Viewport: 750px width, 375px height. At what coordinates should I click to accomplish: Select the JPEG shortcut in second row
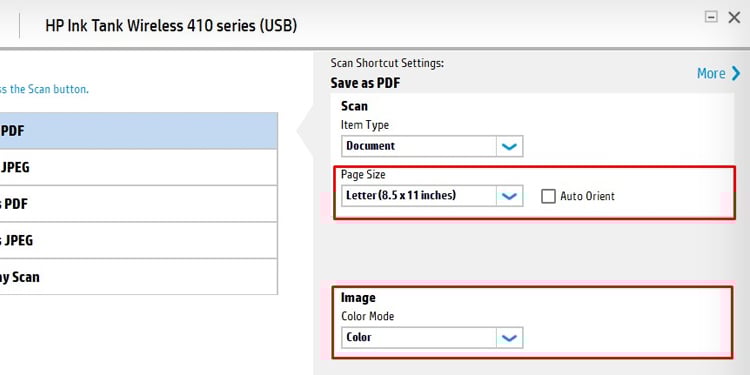(x=138, y=167)
